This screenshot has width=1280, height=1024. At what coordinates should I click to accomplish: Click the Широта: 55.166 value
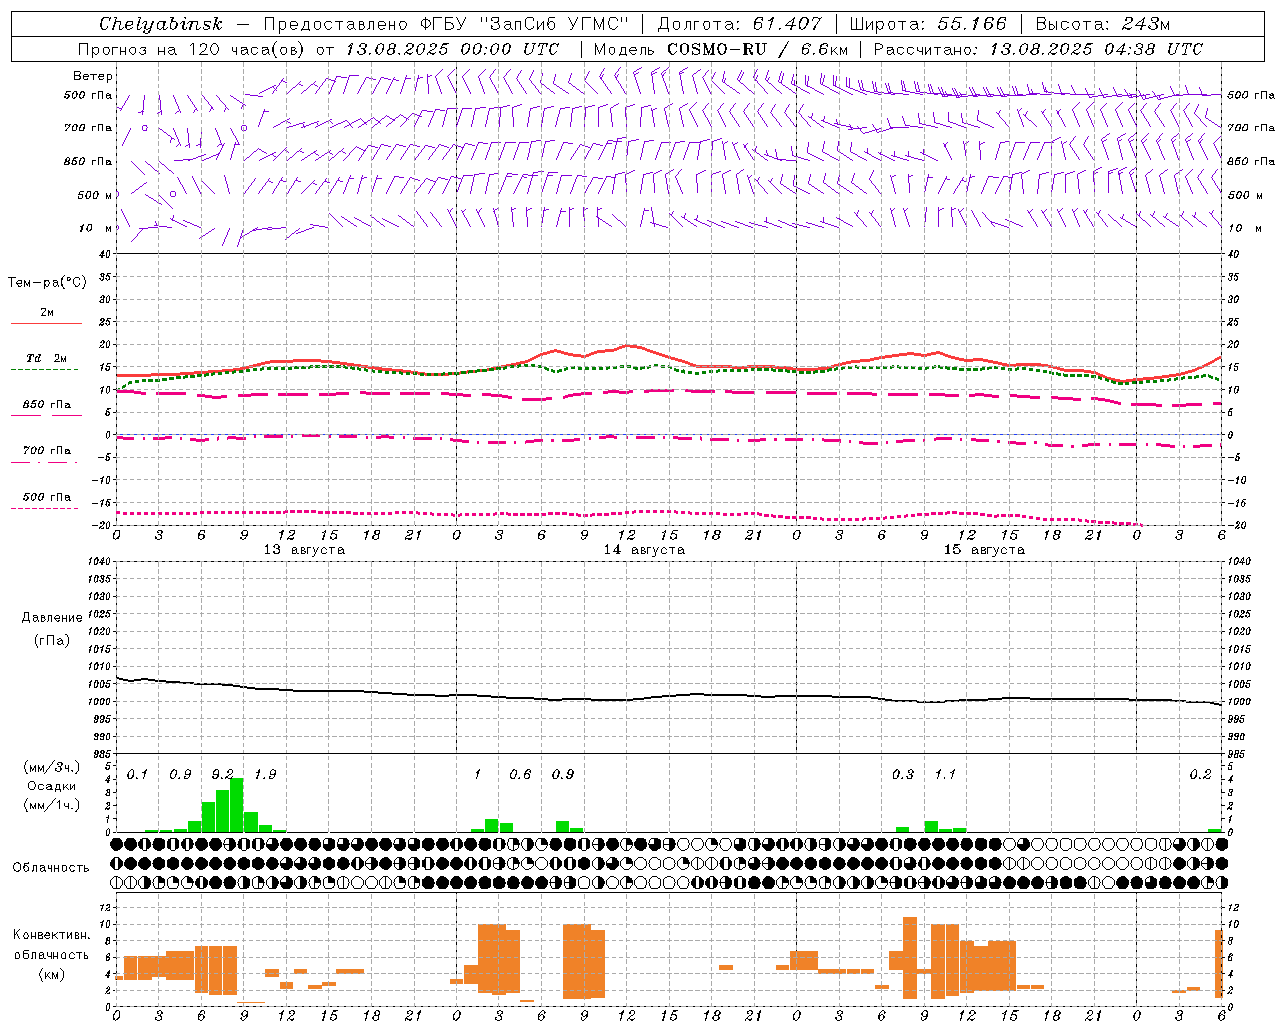click(x=927, y=24)
